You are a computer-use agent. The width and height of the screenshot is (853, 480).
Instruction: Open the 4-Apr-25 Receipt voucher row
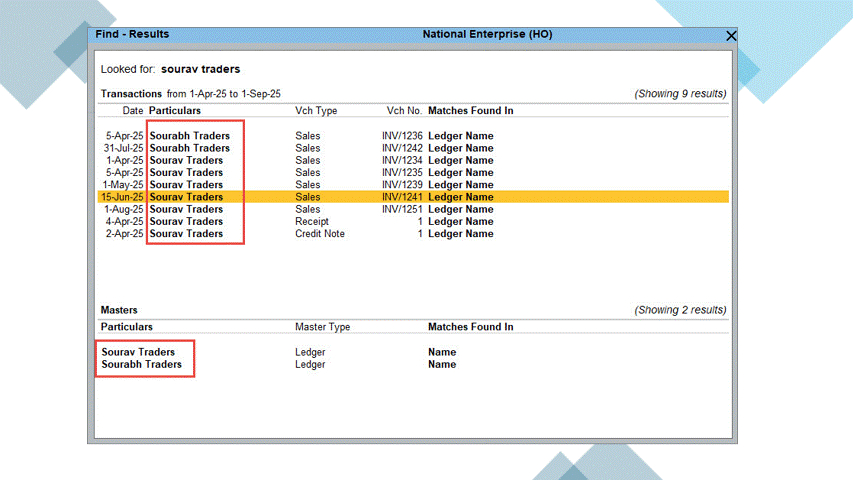click(186, 222)
